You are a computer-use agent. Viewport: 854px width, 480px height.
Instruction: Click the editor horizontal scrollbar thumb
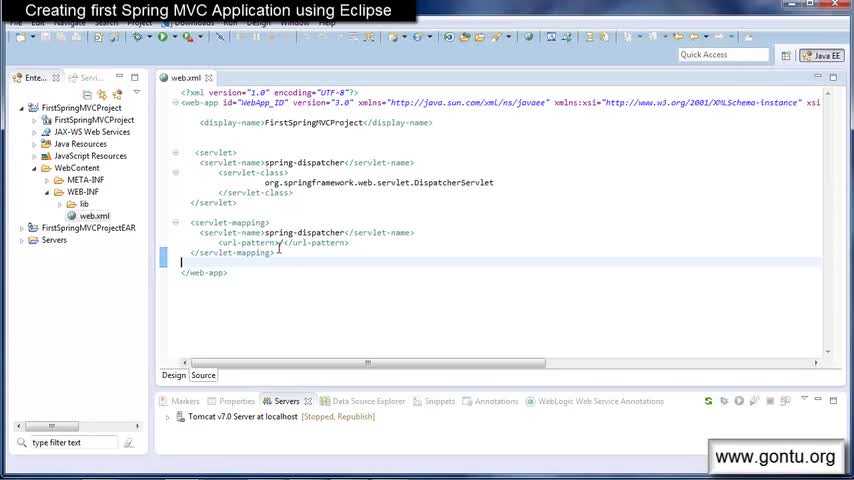368,362
